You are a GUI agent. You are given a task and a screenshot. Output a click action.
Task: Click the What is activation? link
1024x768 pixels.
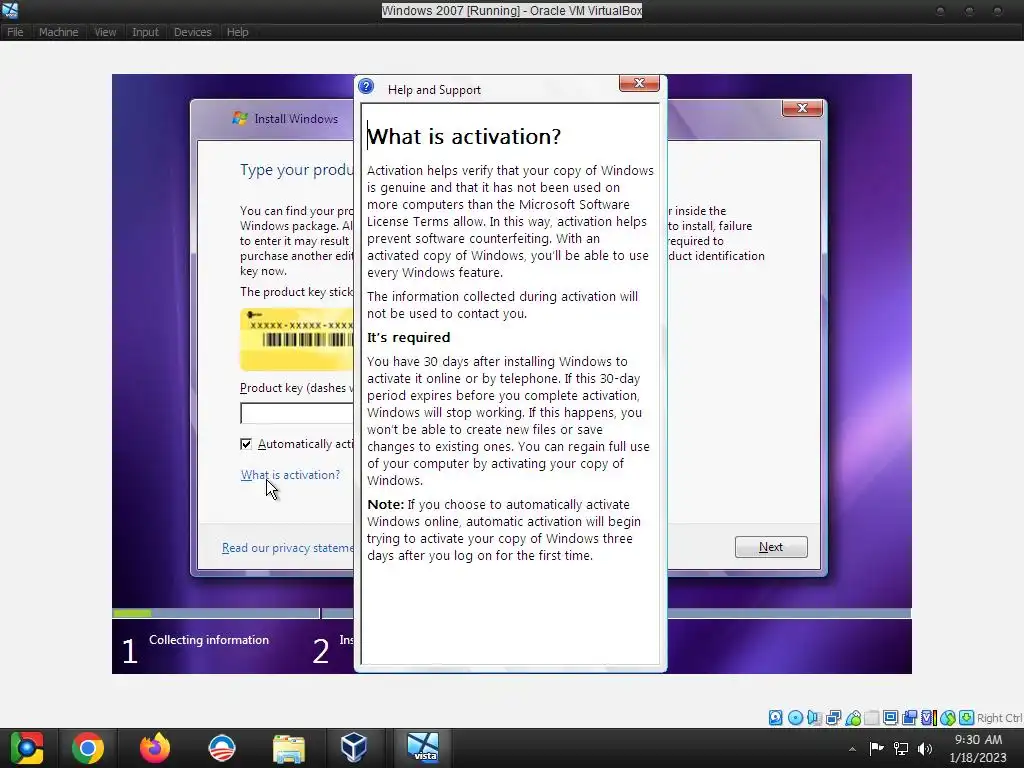click(290, 475)
